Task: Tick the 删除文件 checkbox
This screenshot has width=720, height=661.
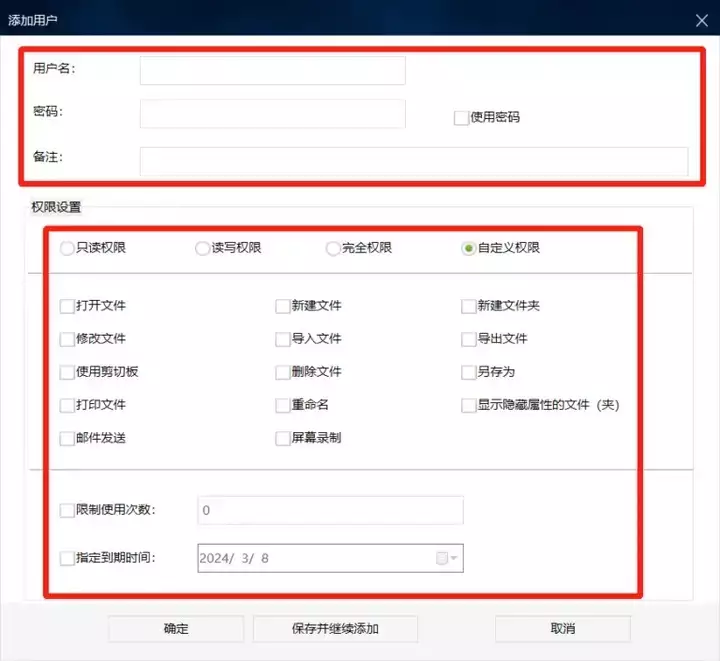Action: coord(282,372)
